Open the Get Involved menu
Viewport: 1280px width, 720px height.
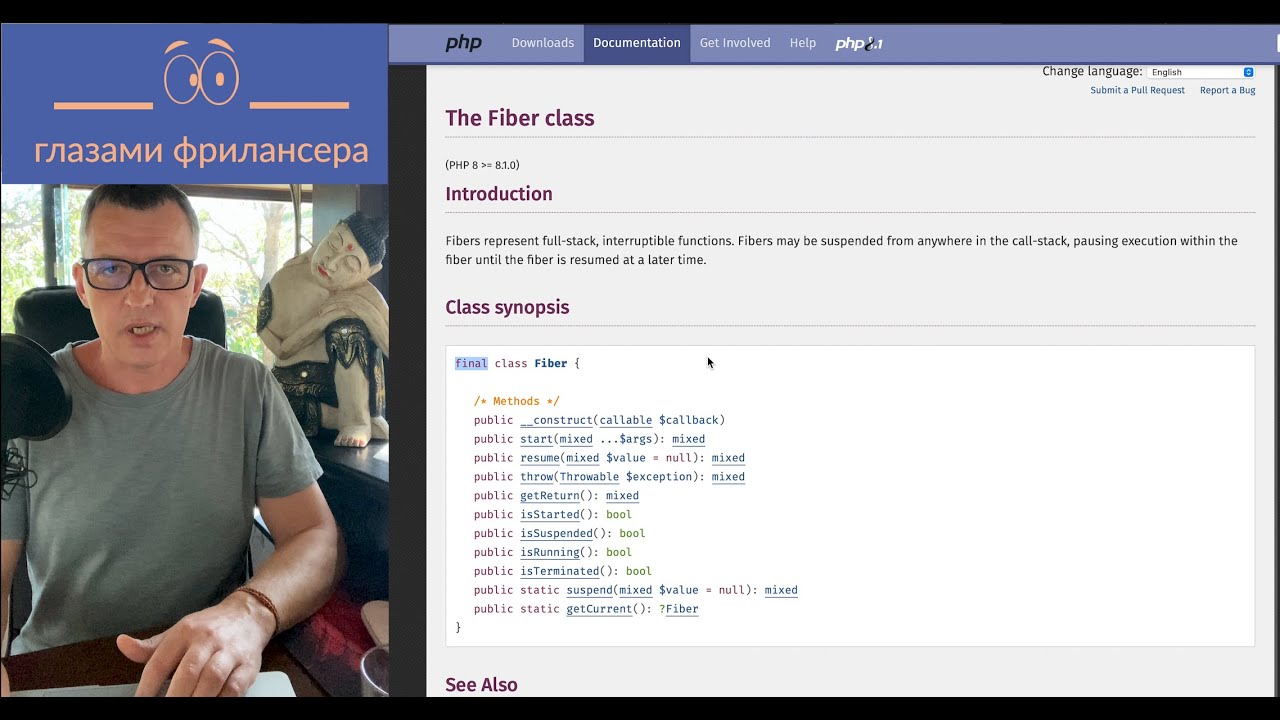tap(735, 43)
